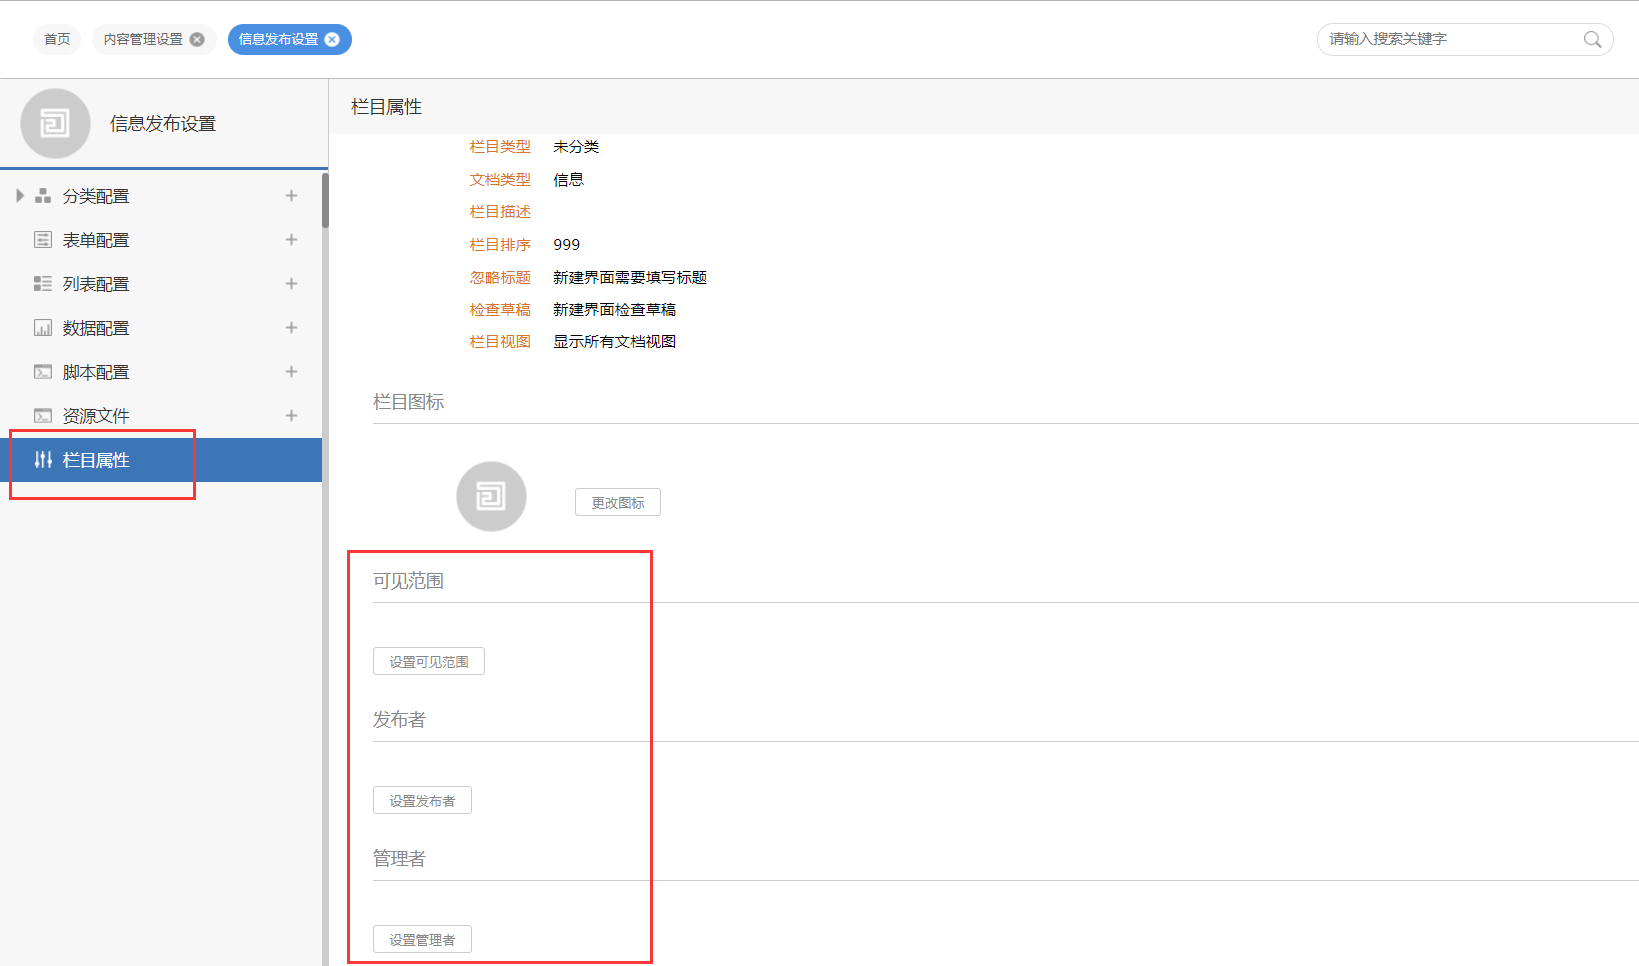Image resolution: width=1639 pixels, height=966 pixels.
Task: Select the 栏目属性 sidebar item
Action: [x=96, y=460]
